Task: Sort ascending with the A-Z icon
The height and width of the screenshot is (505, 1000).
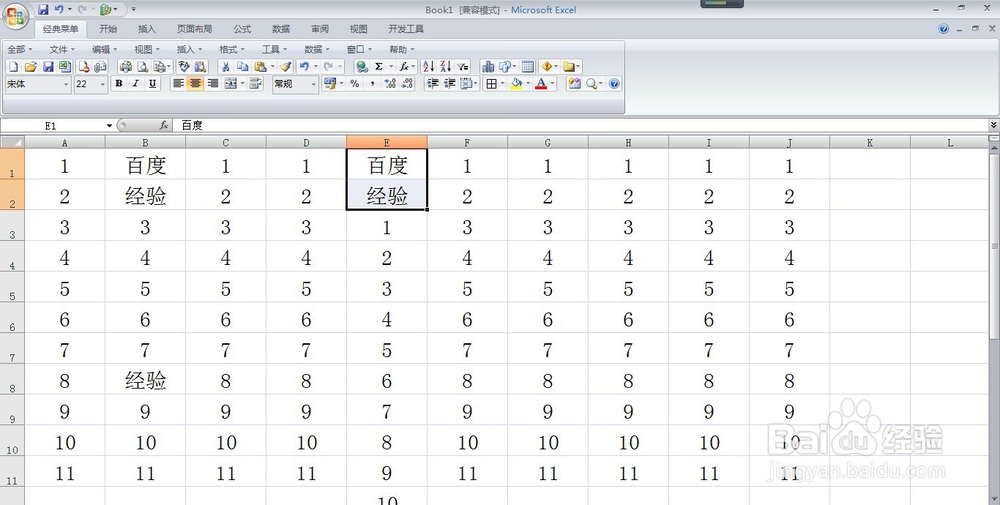Action: coord(428,66)
